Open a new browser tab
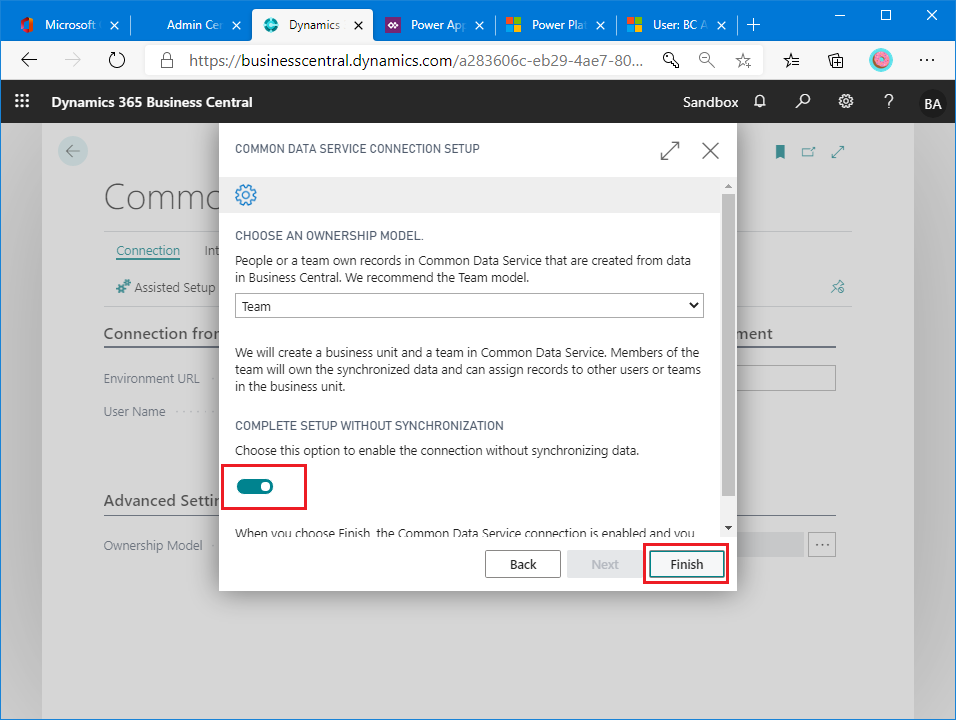Viewport: 956px width, 720px height. click(x=754, y=24)
